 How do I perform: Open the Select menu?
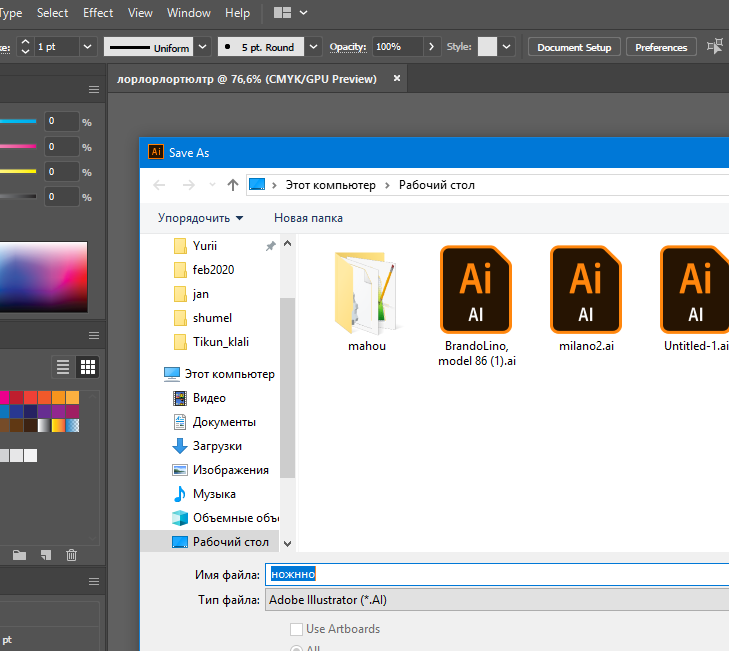coord(53,13)
